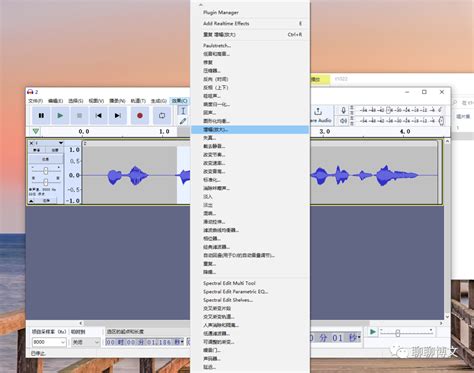Open the Generate menu
The width and height of the screenshot is (474, 373).
(x=159, y=101)
